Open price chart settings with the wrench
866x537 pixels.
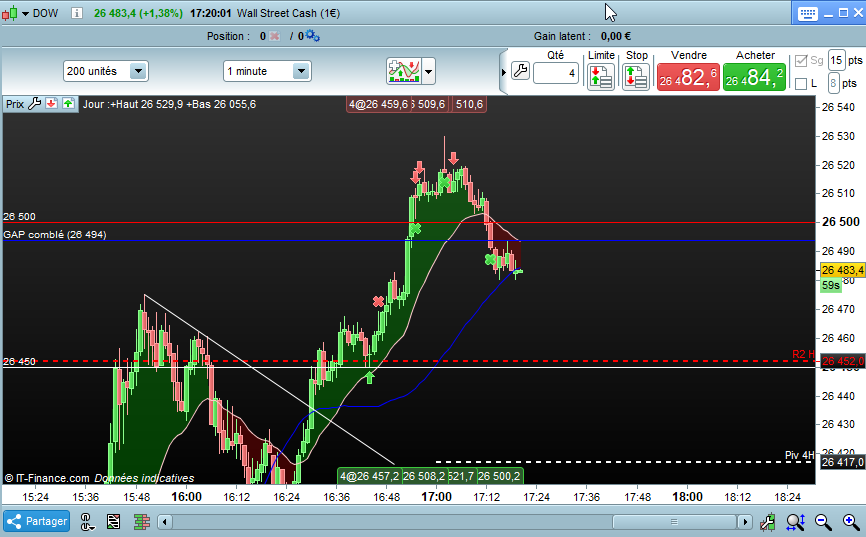[34, 103]
